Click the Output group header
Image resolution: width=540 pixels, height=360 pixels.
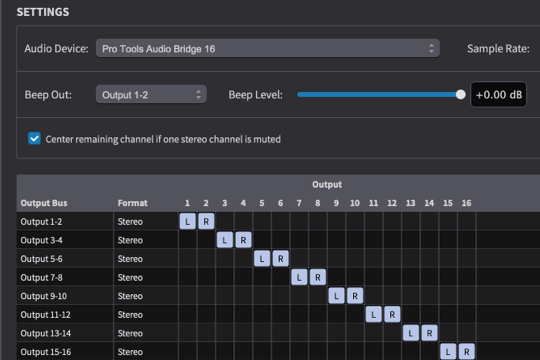(x=327, y=184)
